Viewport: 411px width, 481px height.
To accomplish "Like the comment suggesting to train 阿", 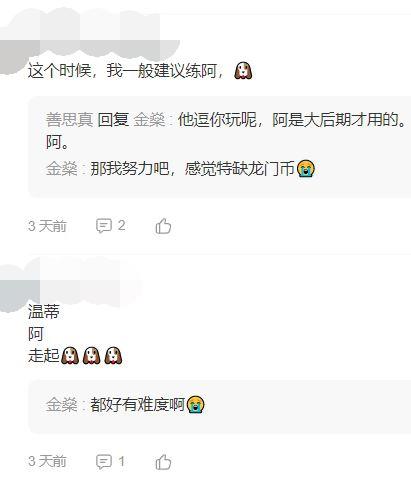I will pos(163,226).
